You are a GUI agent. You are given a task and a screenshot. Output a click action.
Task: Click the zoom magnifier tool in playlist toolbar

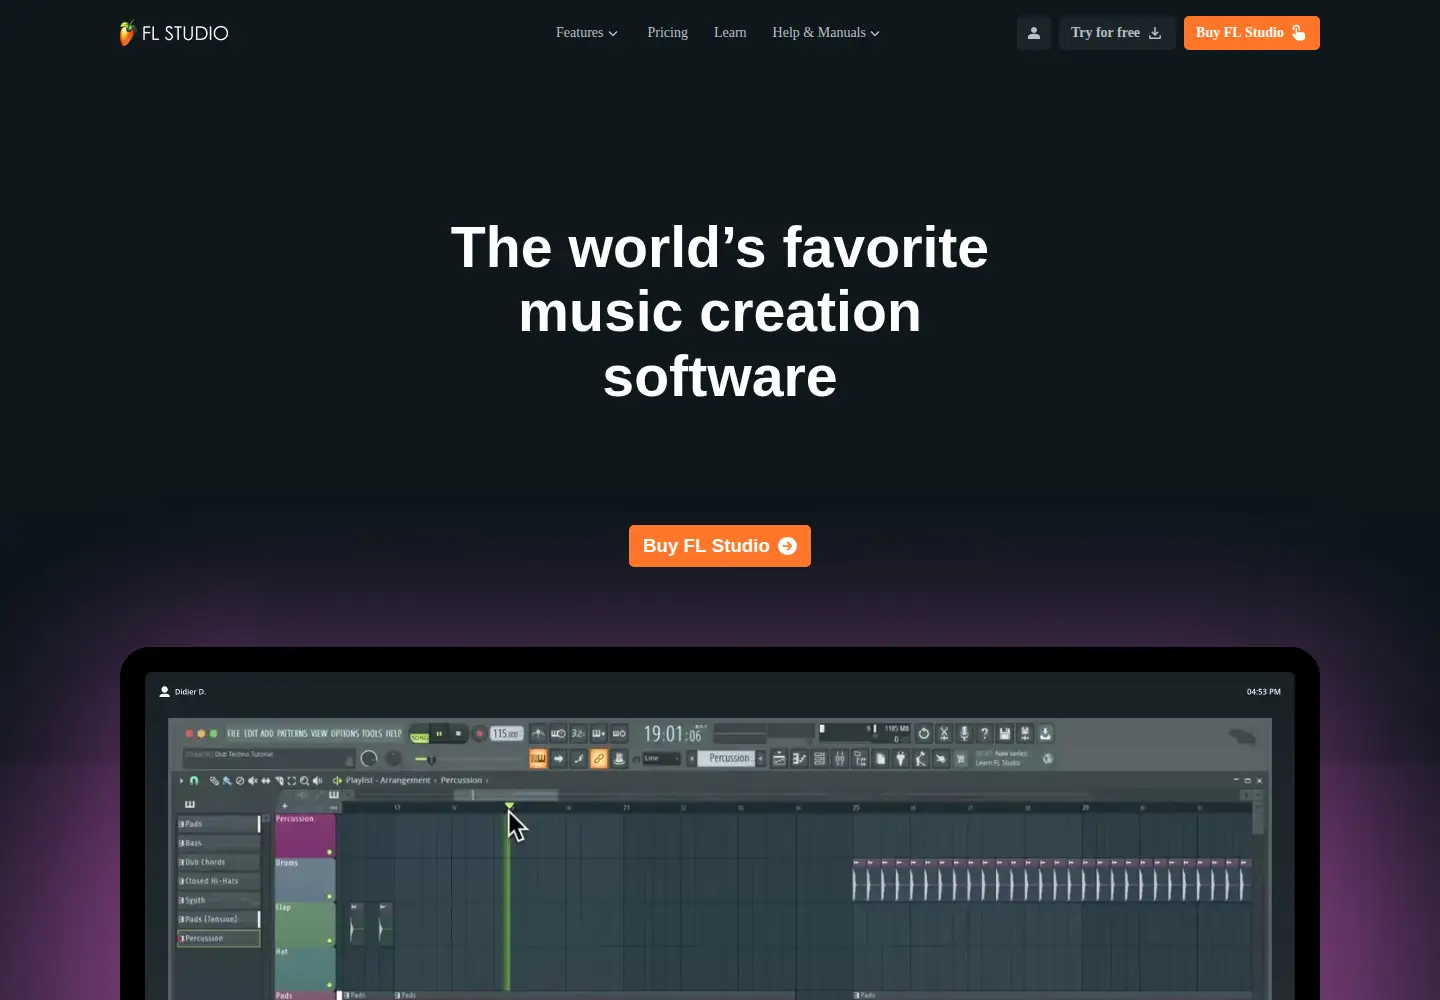(304, 780)
